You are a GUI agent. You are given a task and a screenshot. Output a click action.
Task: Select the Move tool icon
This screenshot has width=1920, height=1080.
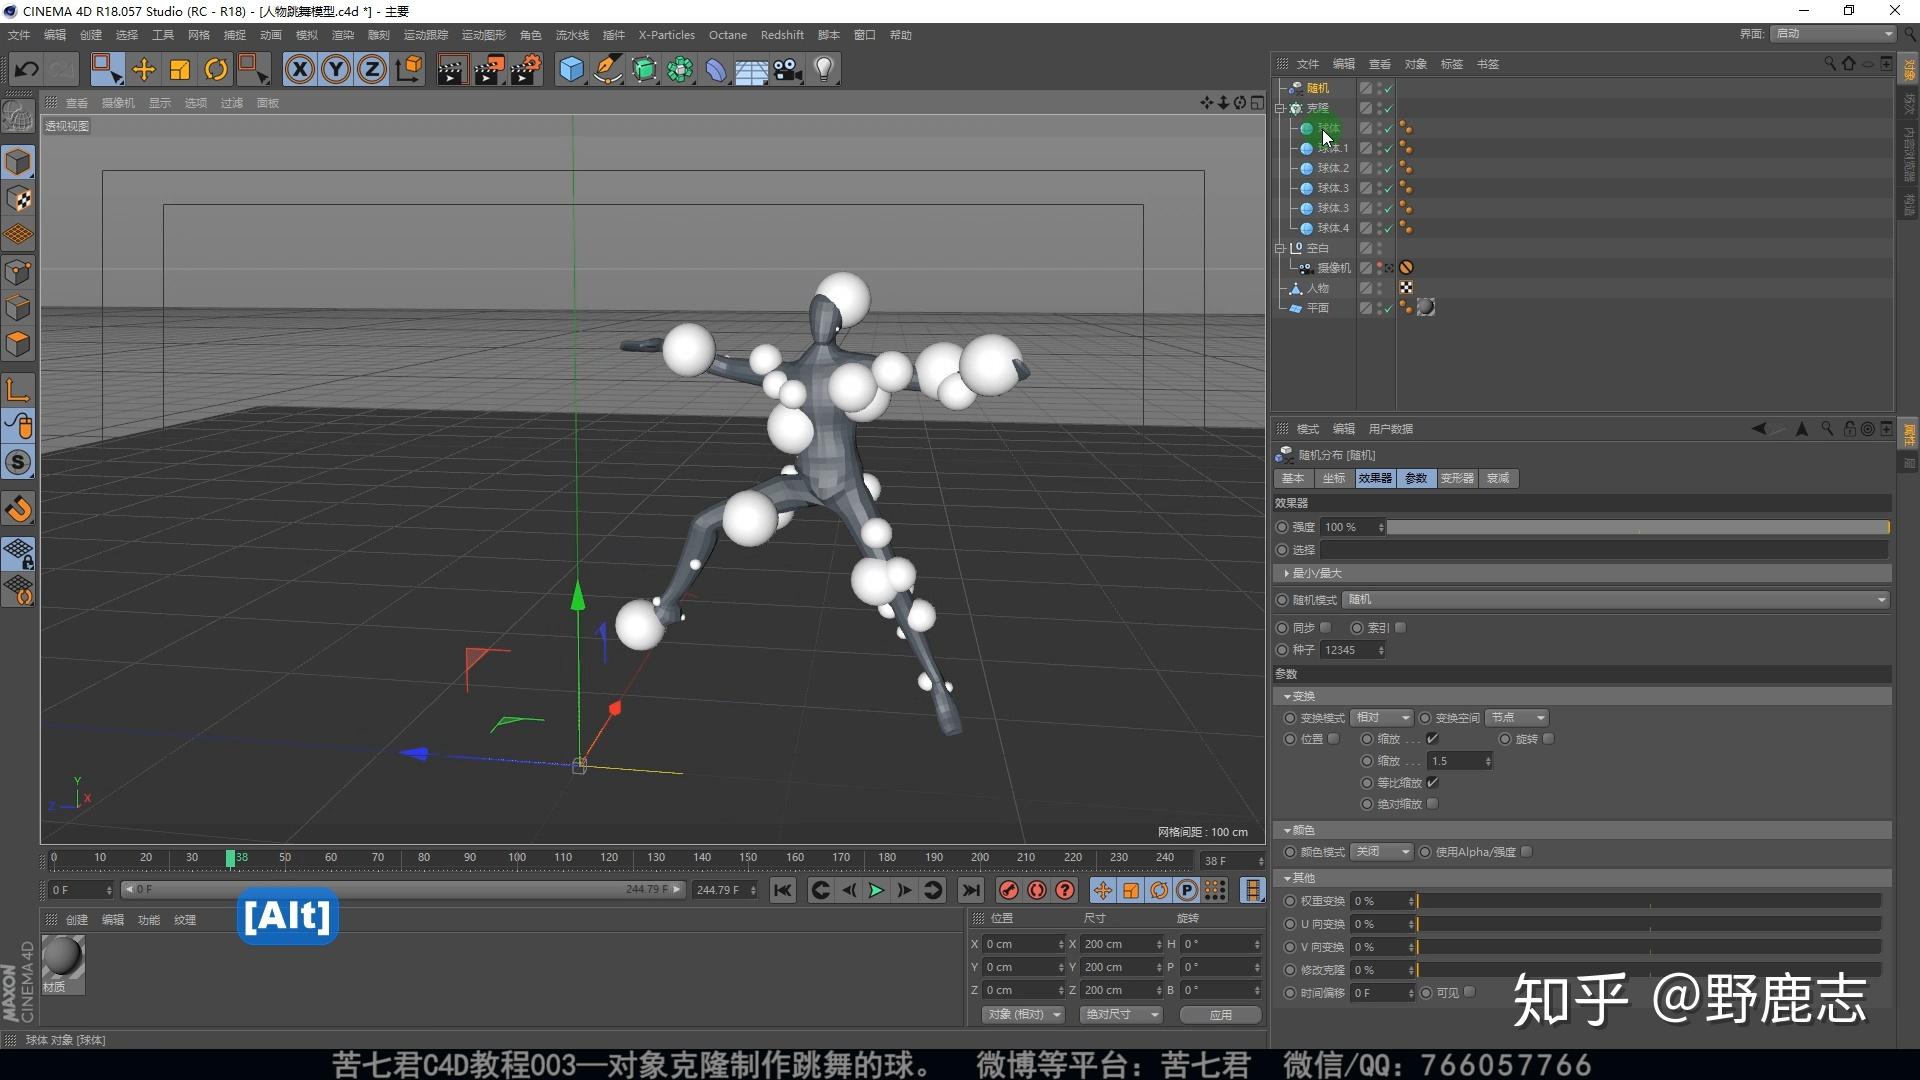(143, 69)
